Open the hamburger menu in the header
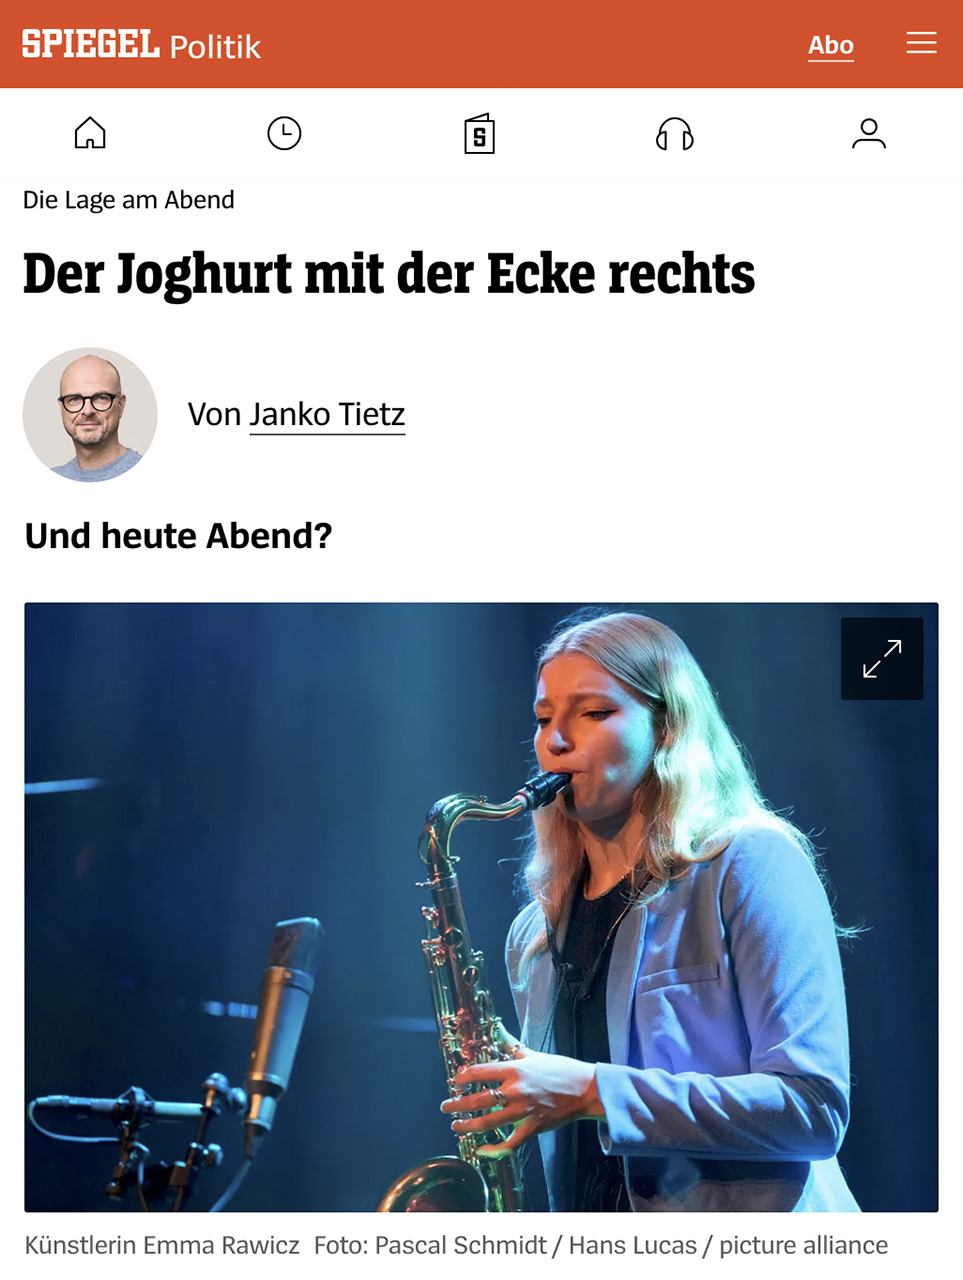The height and width of the screenshot is (1280, 963). [x=921, y=43]
